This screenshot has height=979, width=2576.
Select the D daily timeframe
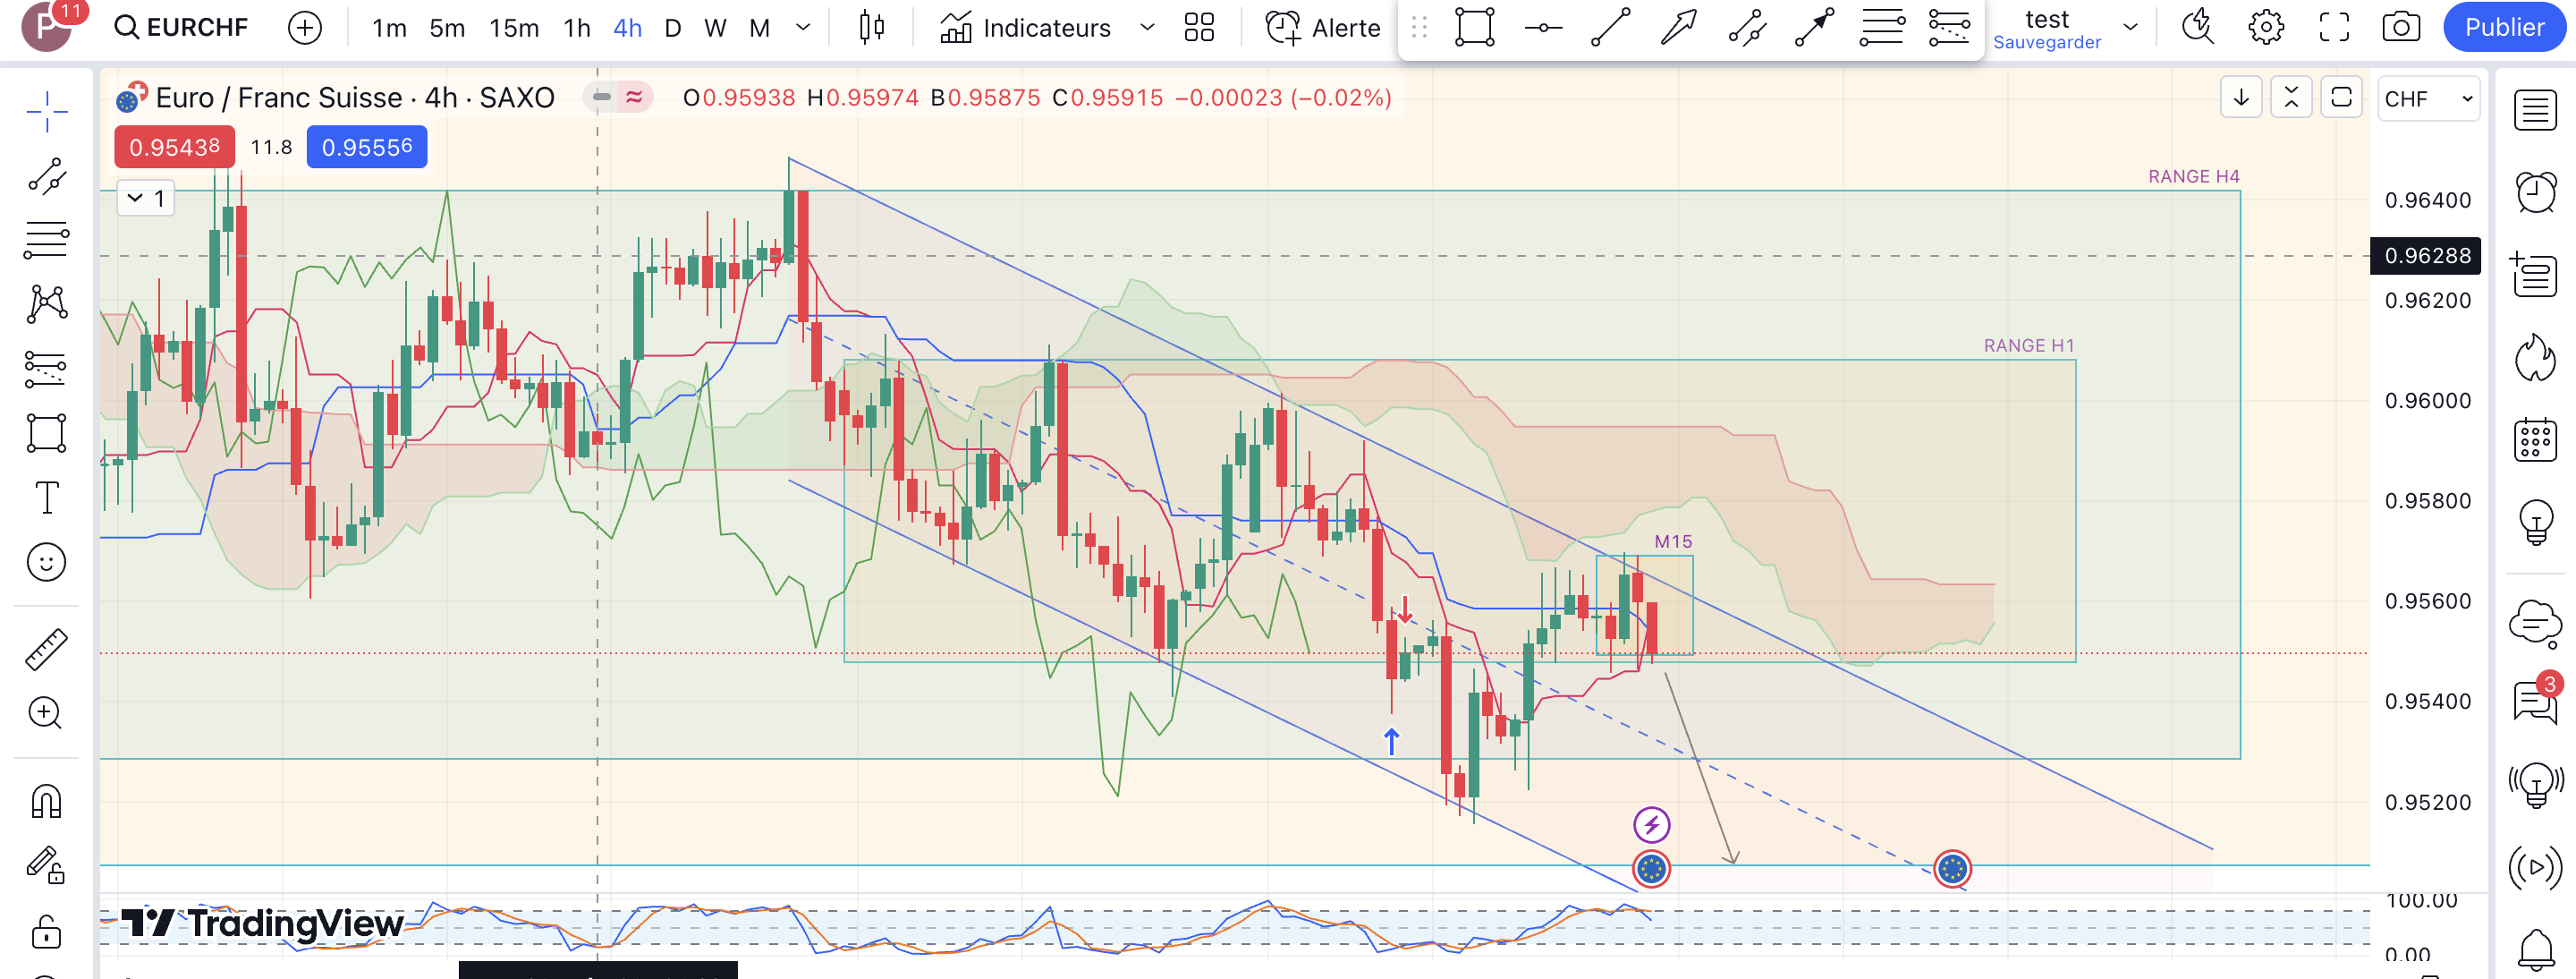[673, 28]
